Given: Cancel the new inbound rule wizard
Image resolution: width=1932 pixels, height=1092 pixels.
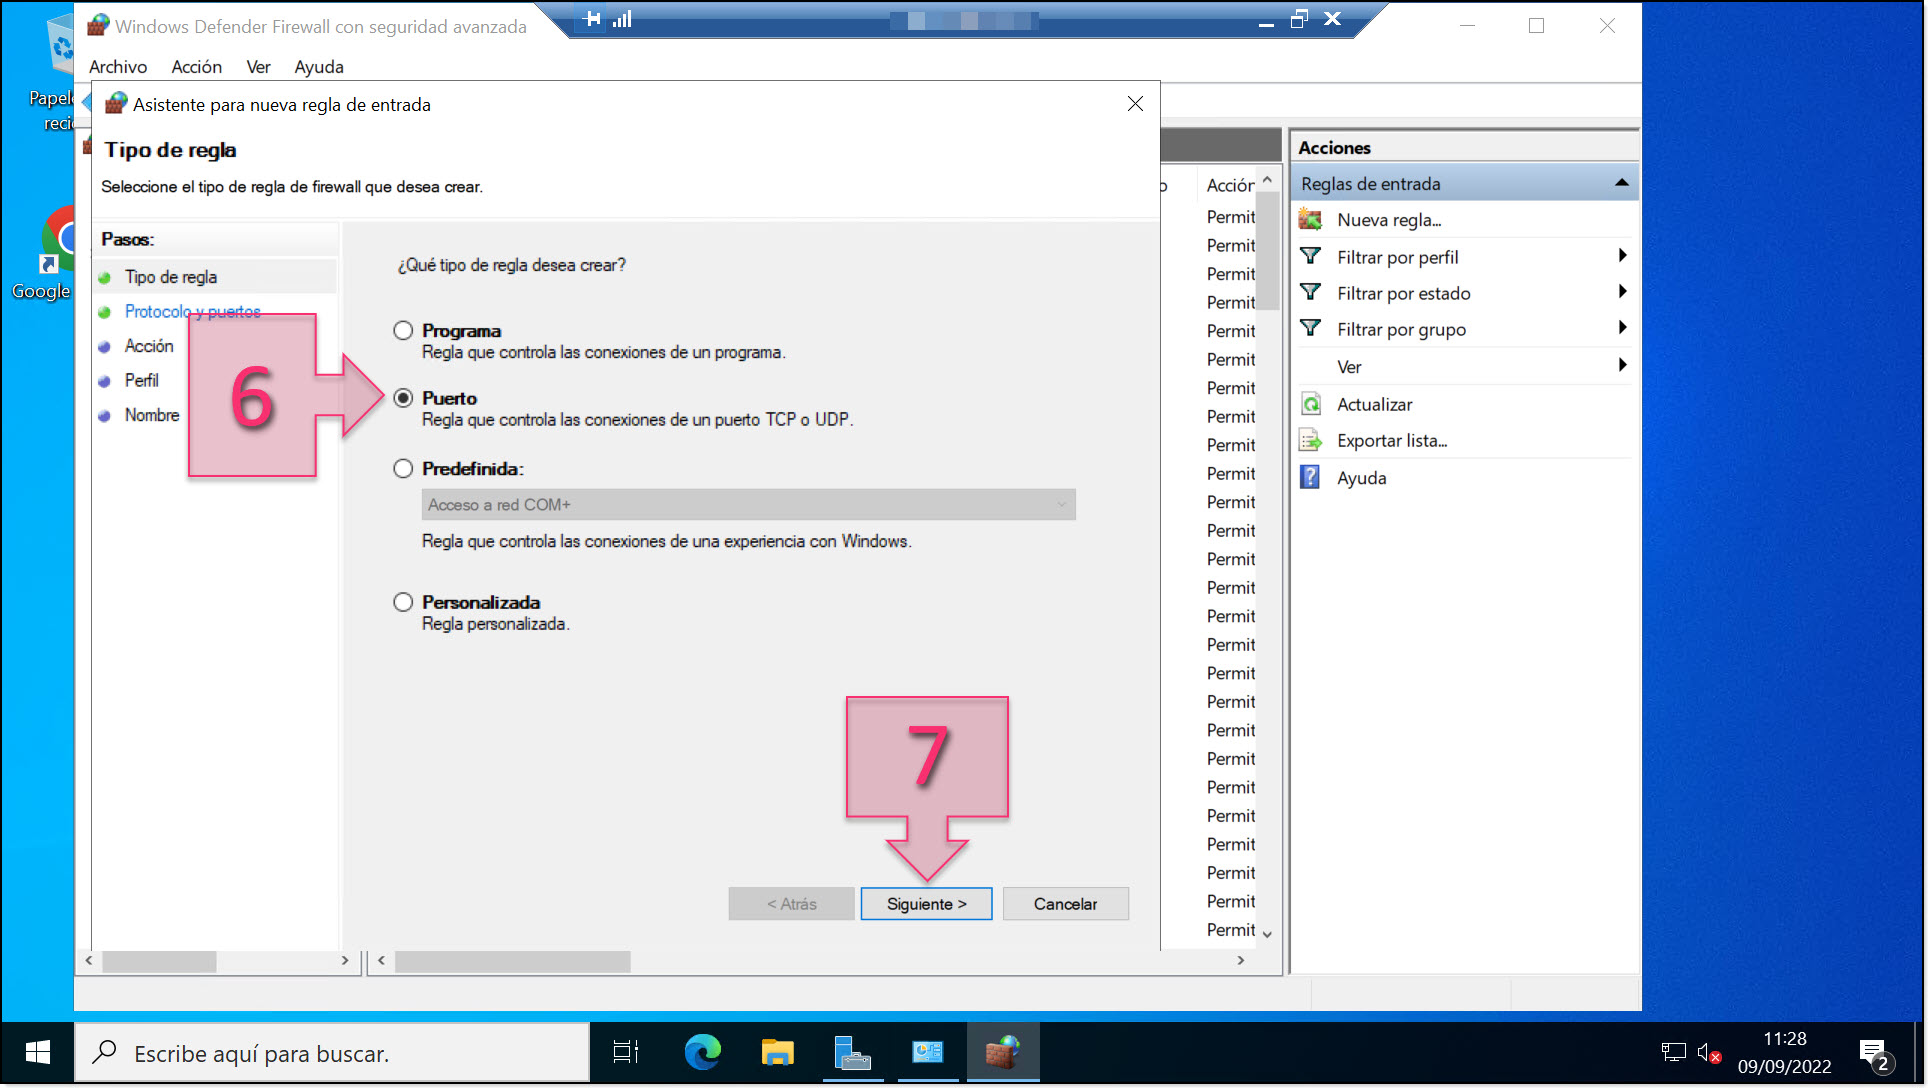Looking at the screenshot, I should pyautogui.click(x=1065, y=904).
